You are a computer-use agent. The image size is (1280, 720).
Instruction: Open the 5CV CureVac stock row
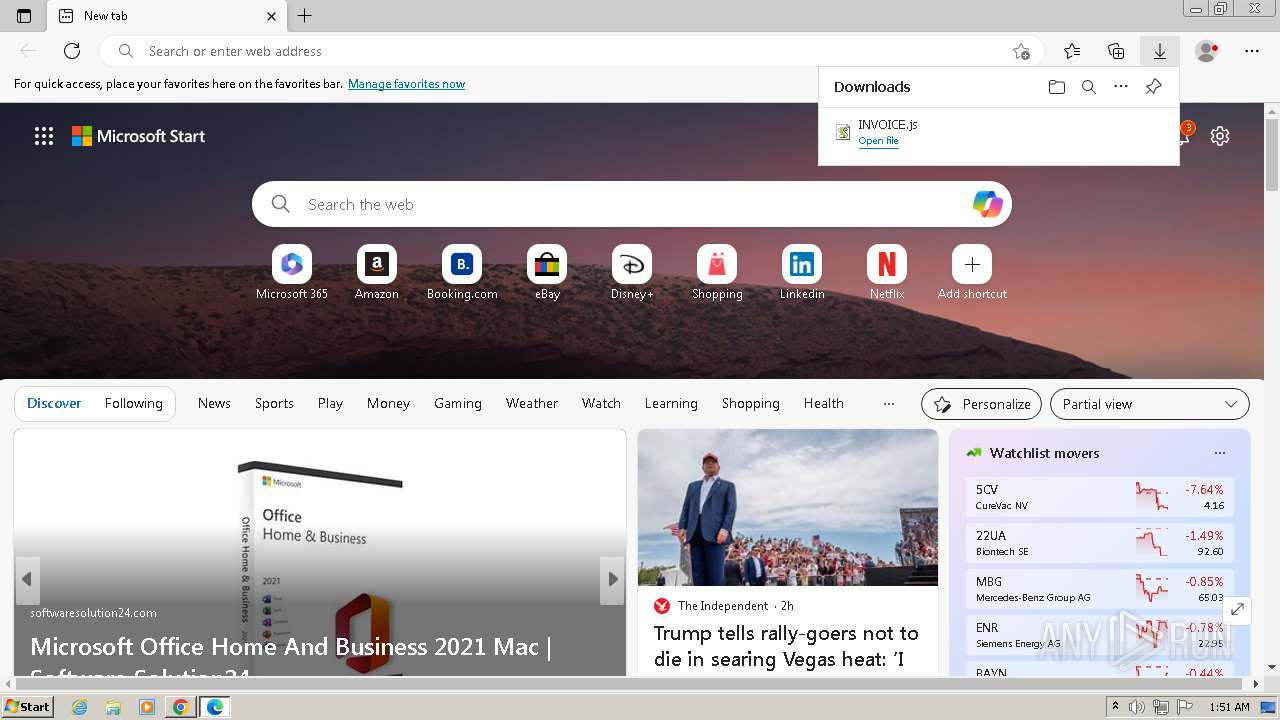[1100, 497]
